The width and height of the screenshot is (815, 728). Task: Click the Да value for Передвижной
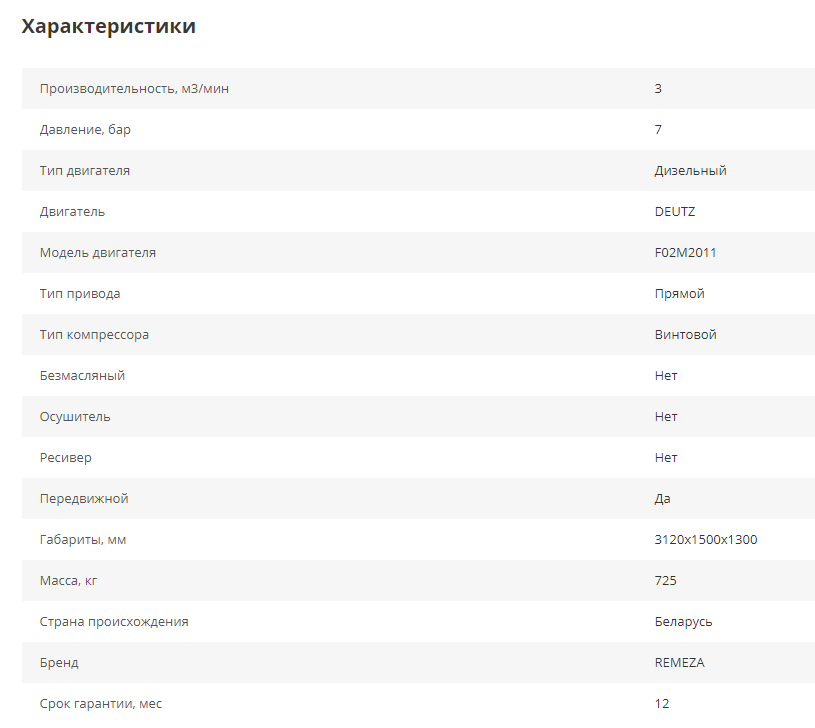point(663,499)
